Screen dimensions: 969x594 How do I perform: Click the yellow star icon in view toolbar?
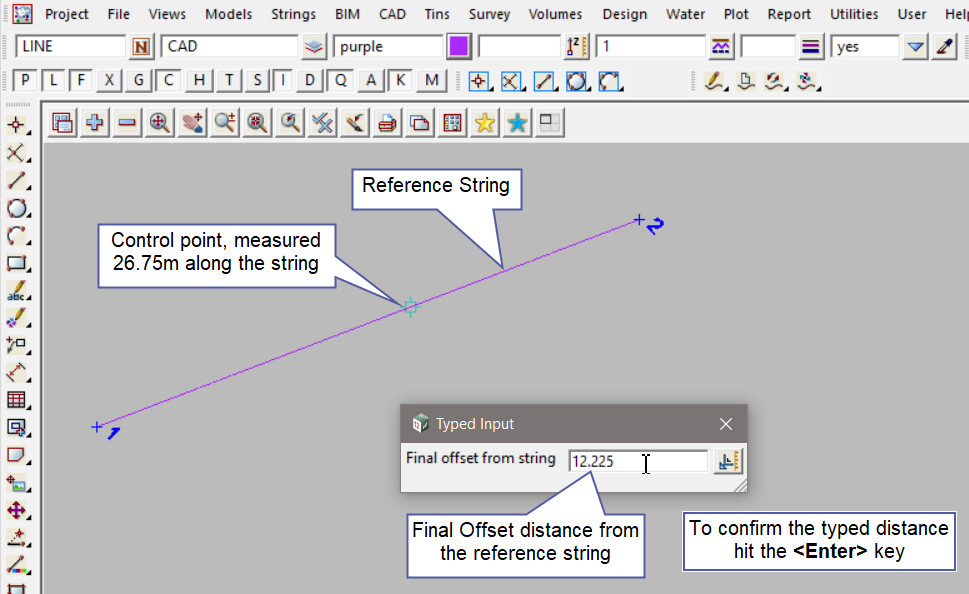[485, 123]
